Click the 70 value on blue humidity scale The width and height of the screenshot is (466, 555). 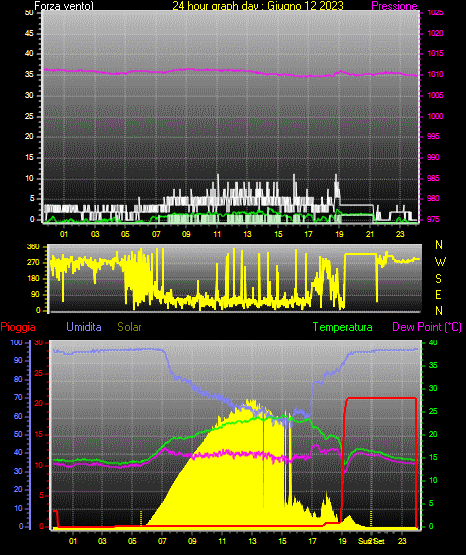coord(18,397)
